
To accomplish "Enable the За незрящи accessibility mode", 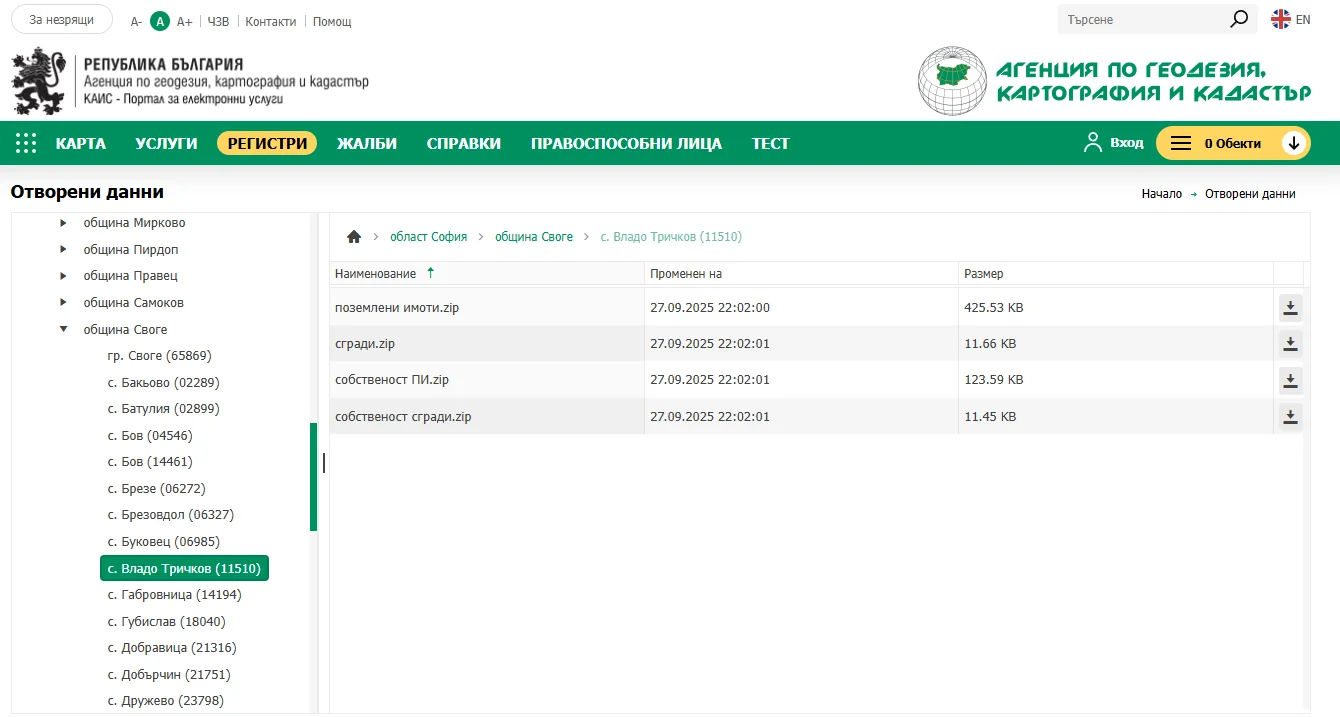I will coord(62,20).
